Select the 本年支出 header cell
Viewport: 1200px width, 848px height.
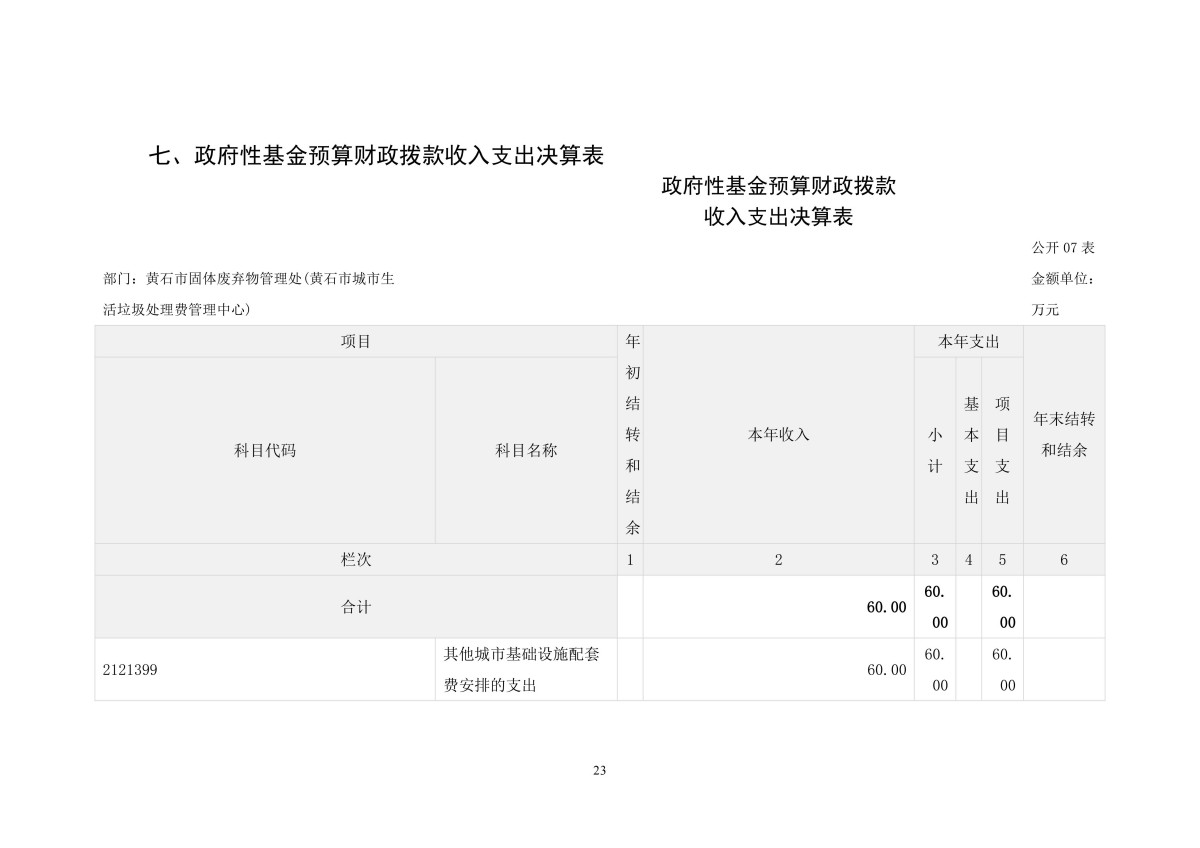[x=968, y=342]
